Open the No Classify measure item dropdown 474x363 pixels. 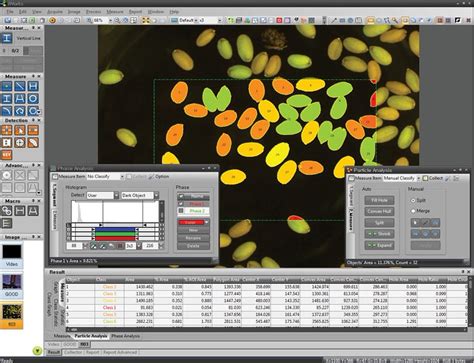[x=122, y=176]
